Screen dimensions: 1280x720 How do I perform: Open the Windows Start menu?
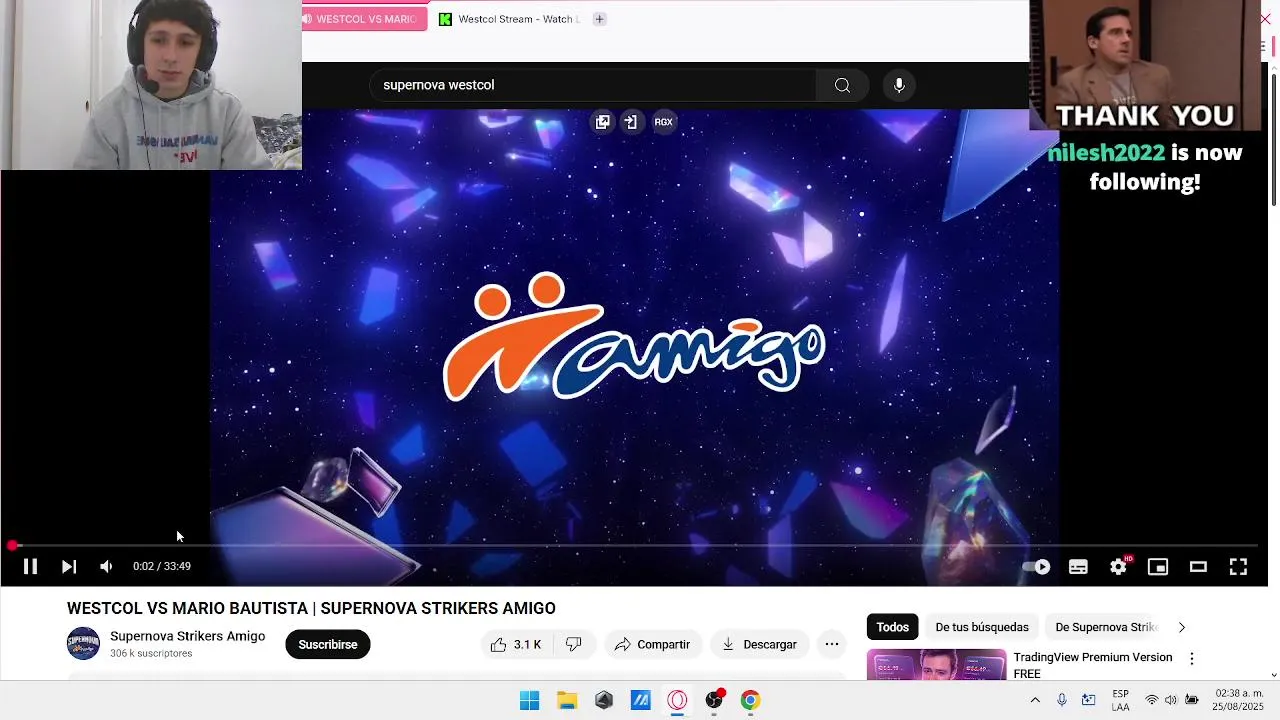pyautogui.click(x=530, y=700)
